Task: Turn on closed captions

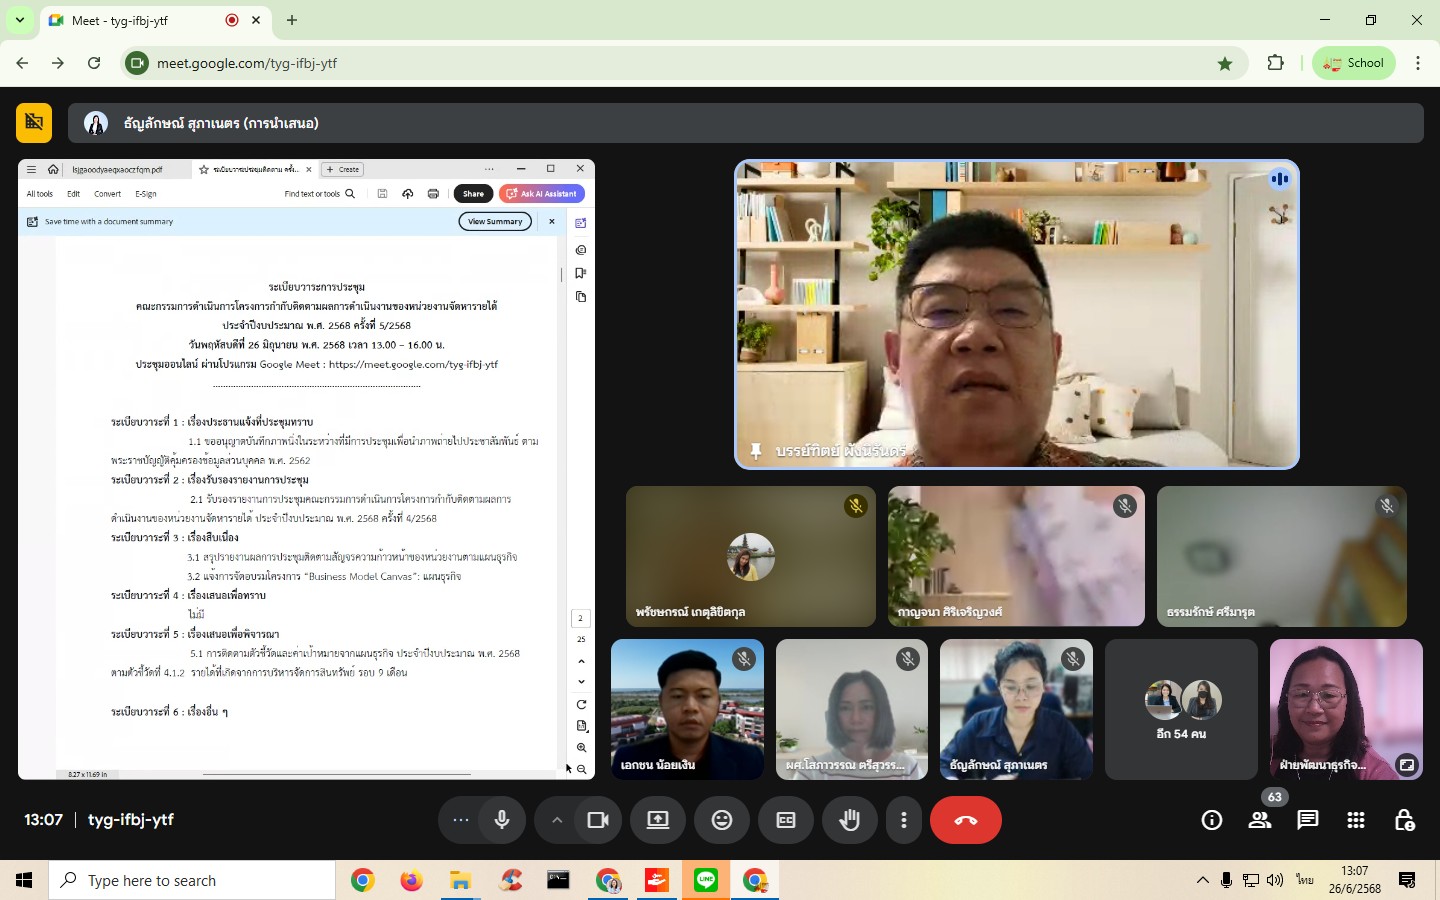Action: [786, 820]
